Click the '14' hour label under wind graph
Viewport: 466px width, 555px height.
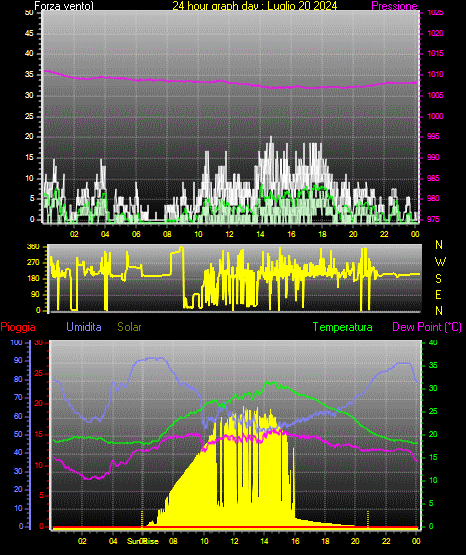[x=260, y=234]
